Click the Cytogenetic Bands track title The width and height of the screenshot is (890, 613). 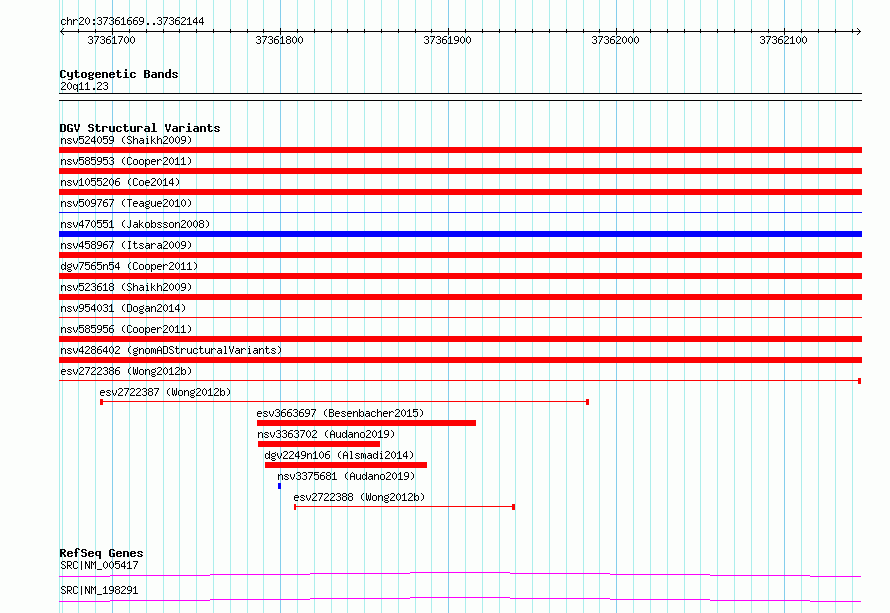[119, 74]
